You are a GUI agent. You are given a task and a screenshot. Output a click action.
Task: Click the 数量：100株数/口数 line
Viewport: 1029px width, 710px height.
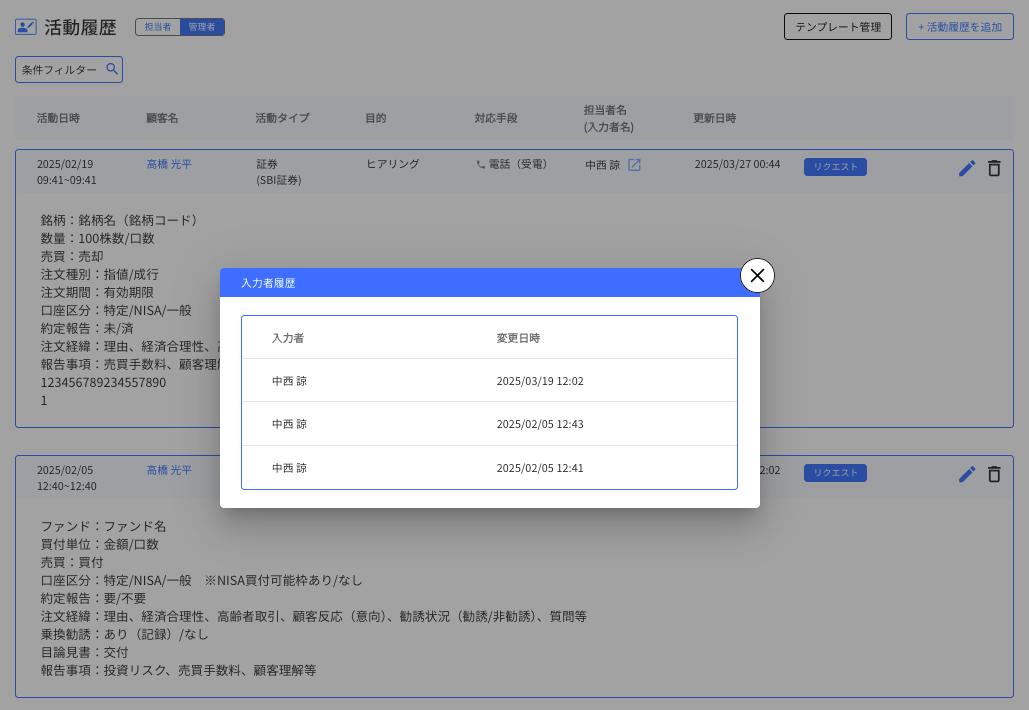97,238
